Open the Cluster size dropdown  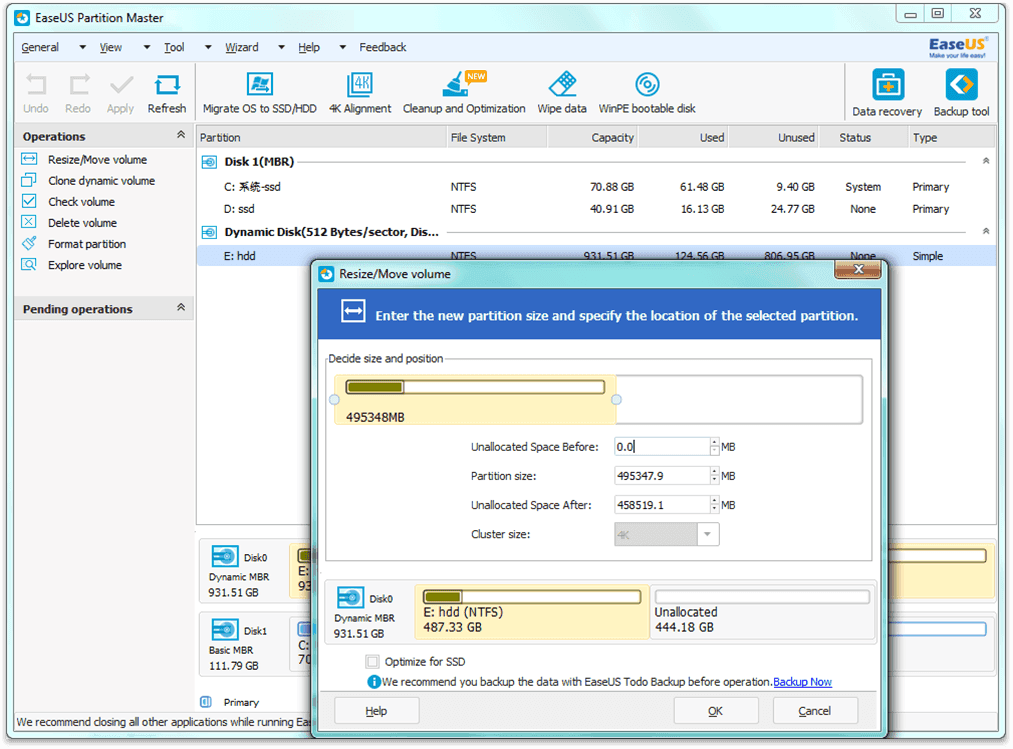pyautogui.click(x=708, y=534)
